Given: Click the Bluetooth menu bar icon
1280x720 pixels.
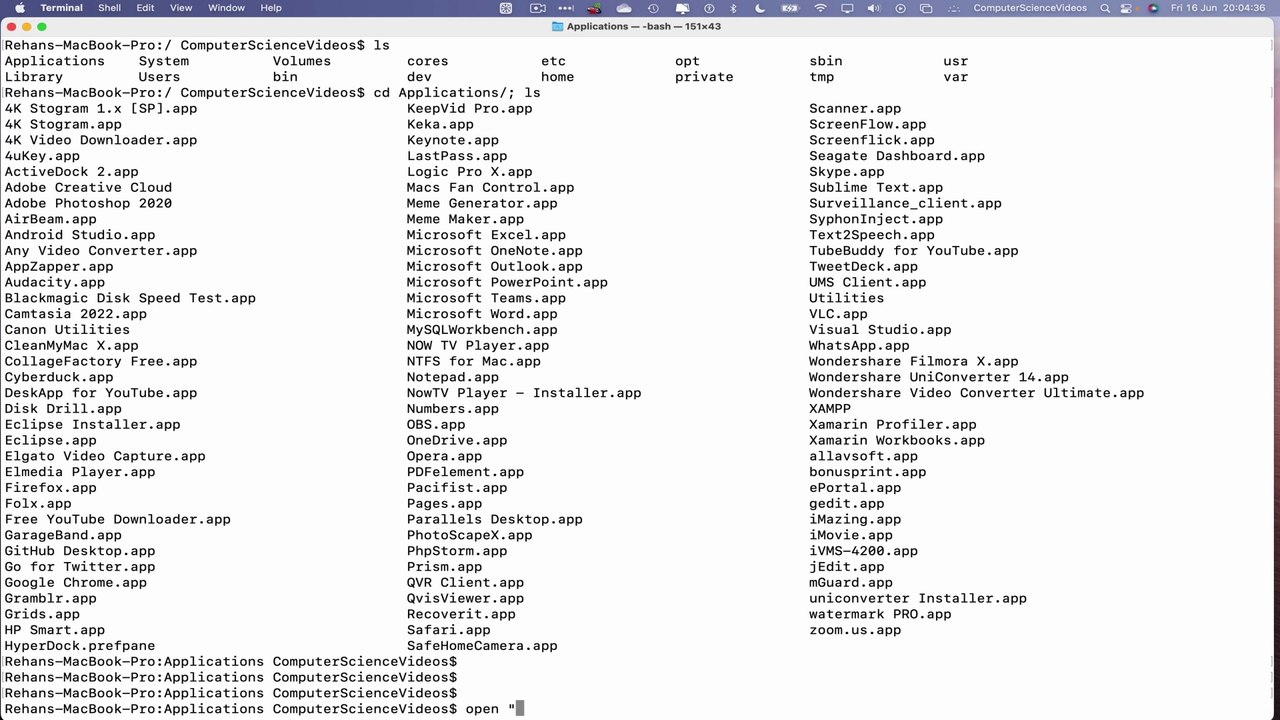Looking at the screenshot, I should [733, 8].
